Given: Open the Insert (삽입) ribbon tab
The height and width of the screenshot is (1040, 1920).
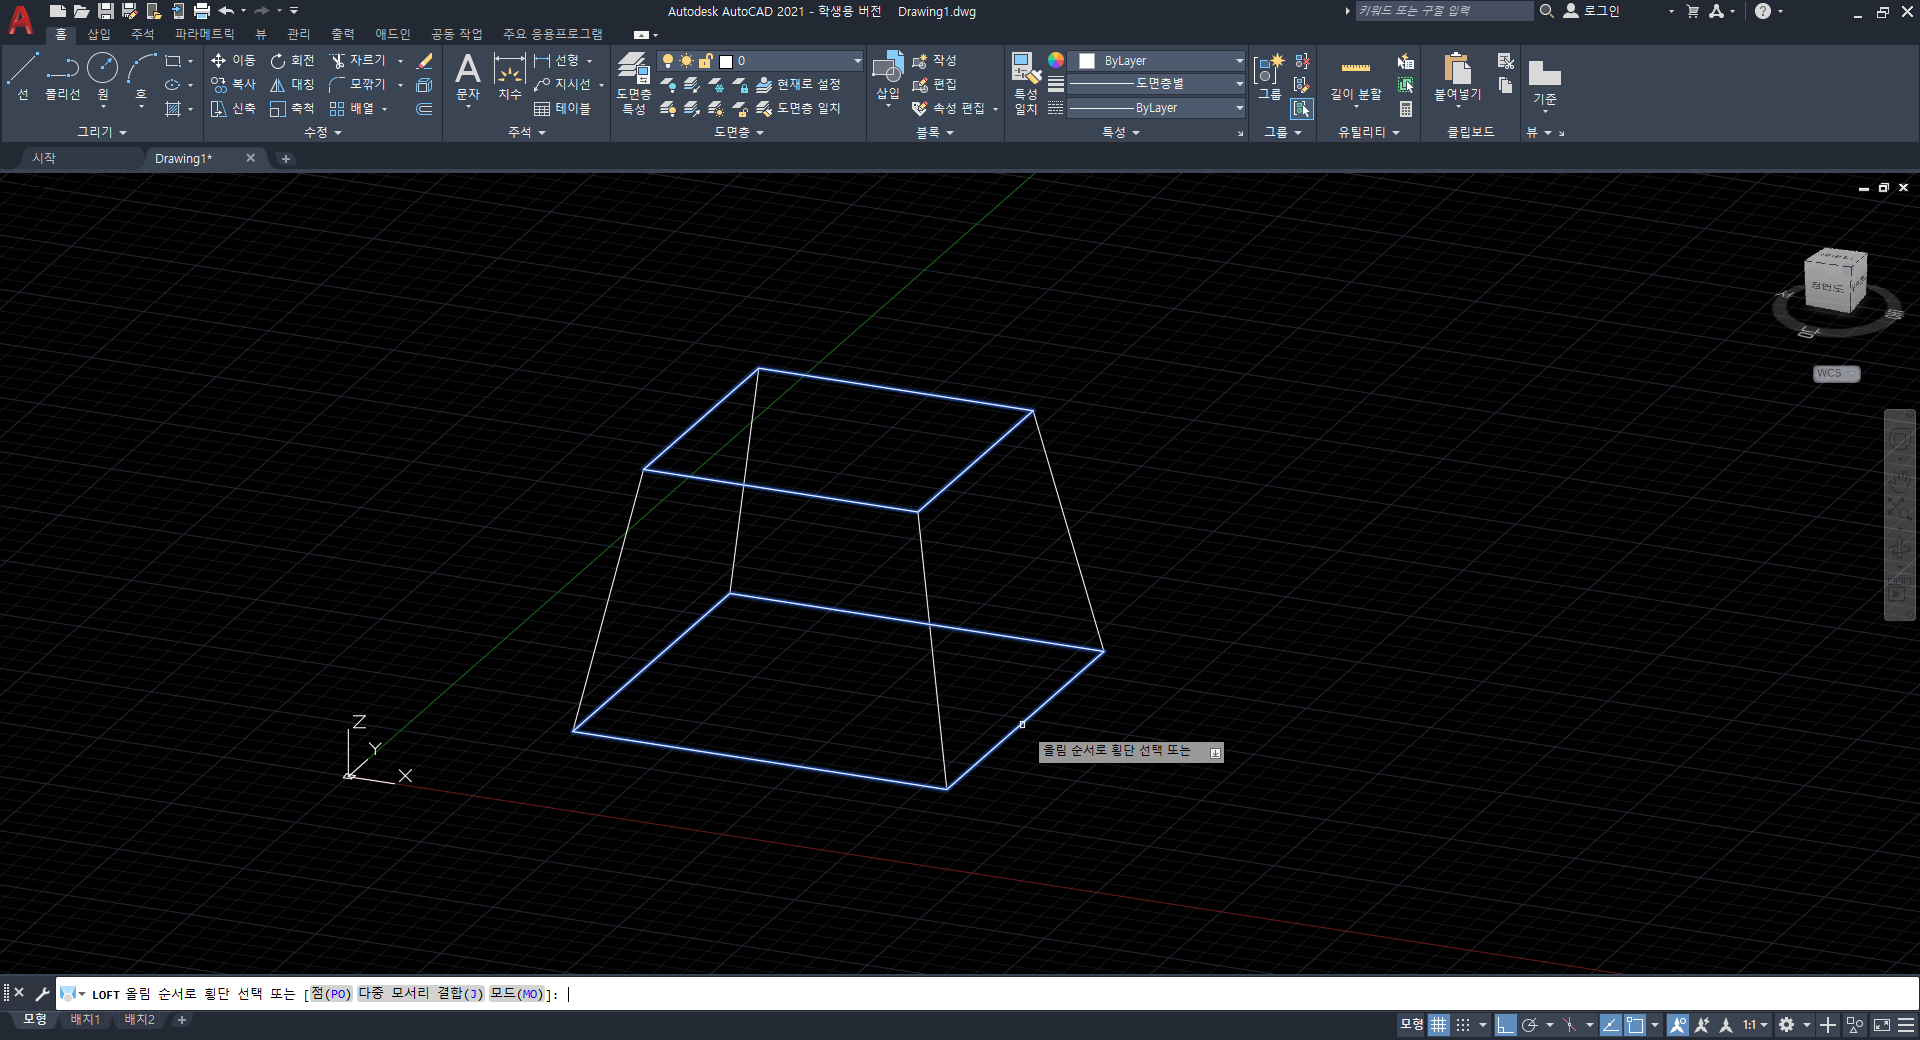Looking at the screenshot, I should (x=99, y=34).
